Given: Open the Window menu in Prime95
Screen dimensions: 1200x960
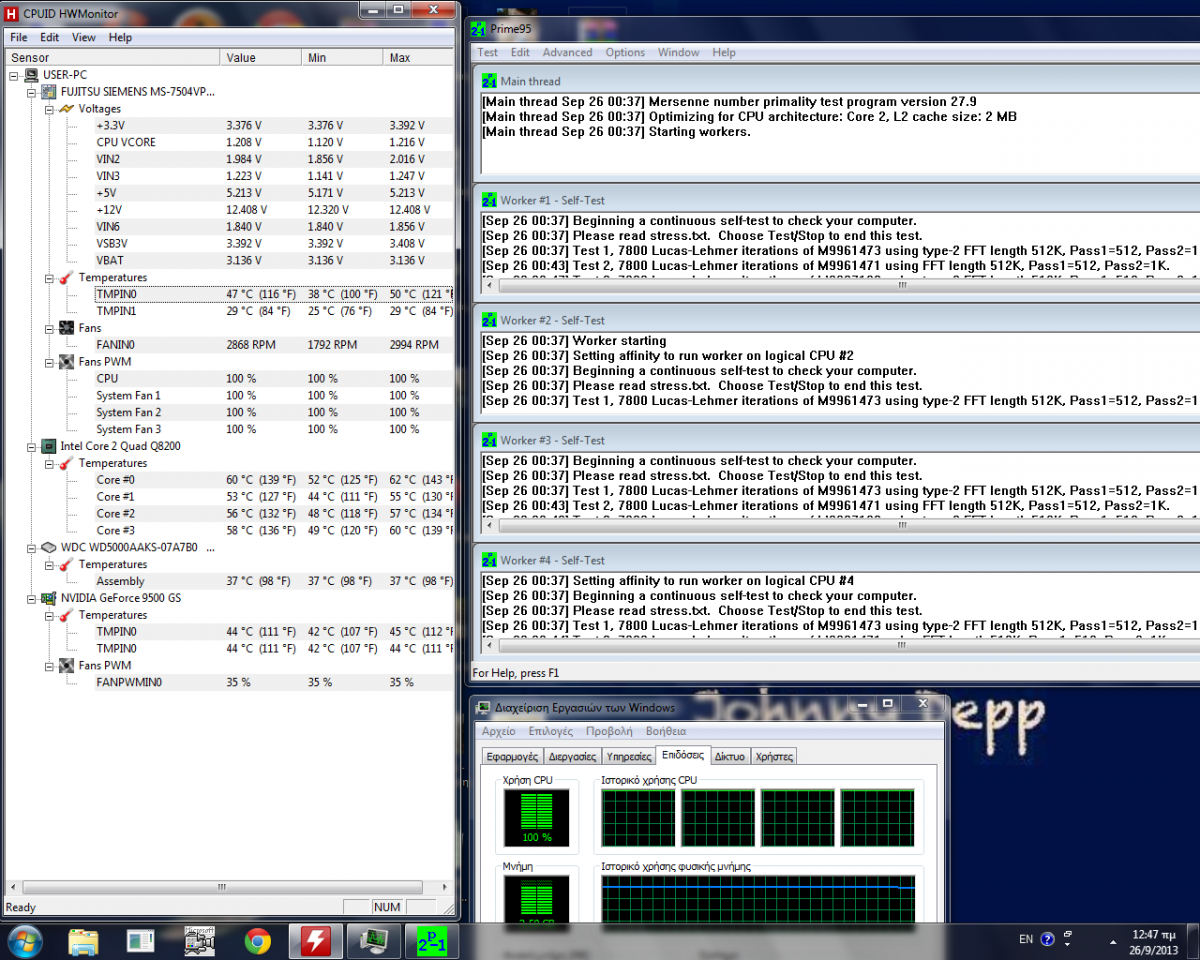Looking at the screenshot, I should [x=678, y=52].
